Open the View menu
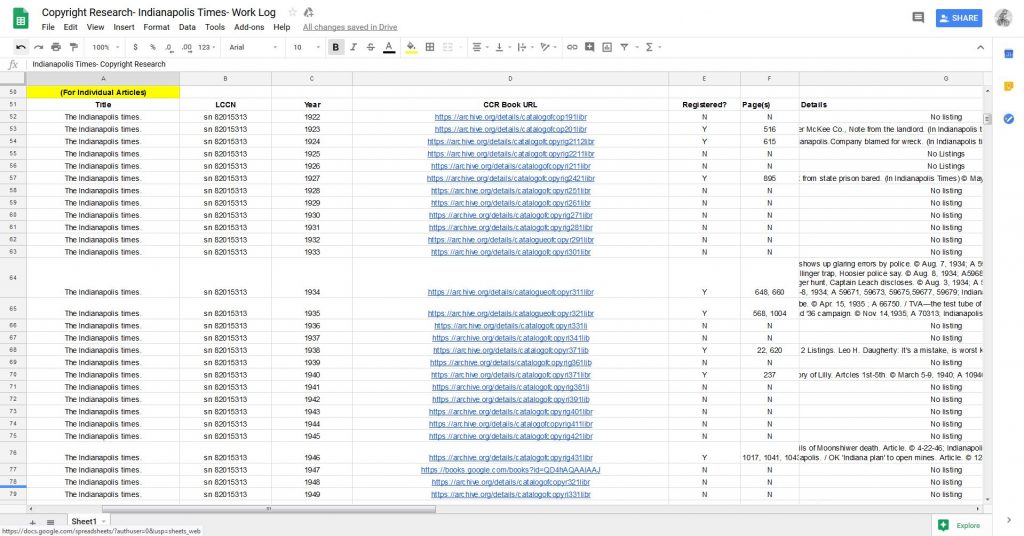The width and height of the screenshot is (1024, 536). tap(95, 27)
